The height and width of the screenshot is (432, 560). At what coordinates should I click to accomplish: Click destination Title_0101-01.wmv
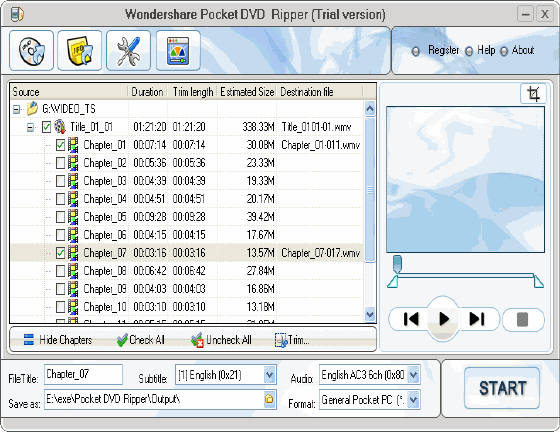[316, 127]
